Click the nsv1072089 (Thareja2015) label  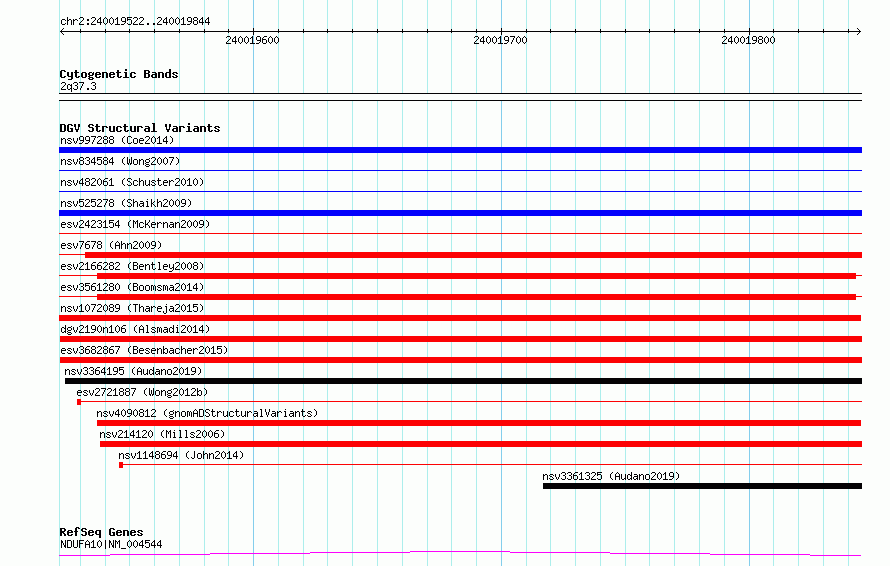(x=132, y=308)
